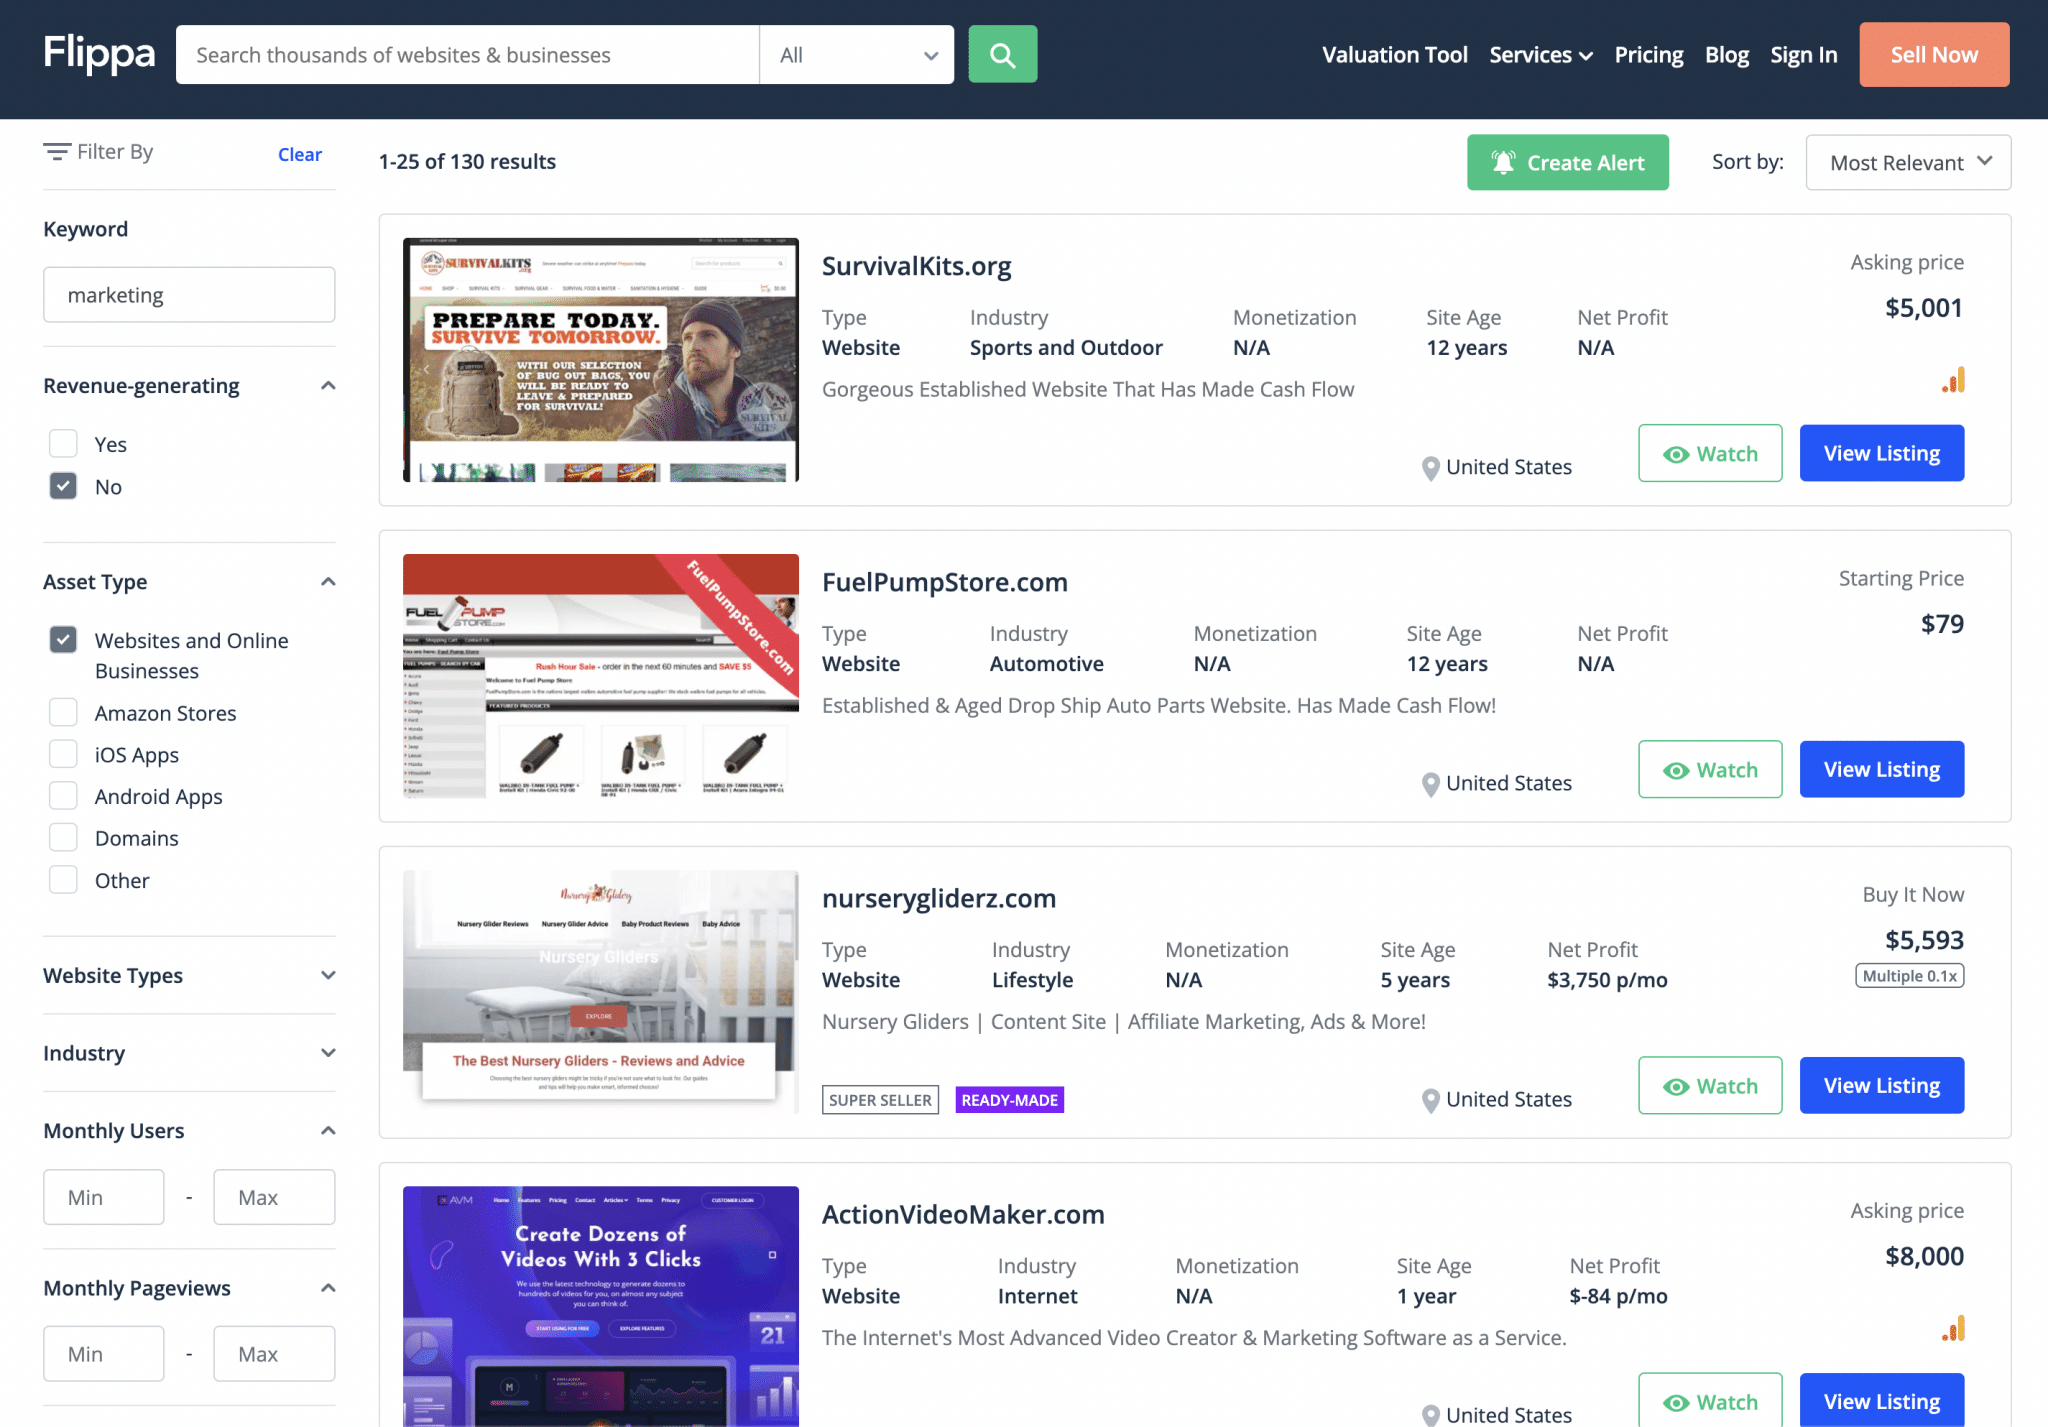Image resolution: width=2048 pixels, height=1427 pixels.
Task: Expand the Website Types filter
Action: point(328,975)
